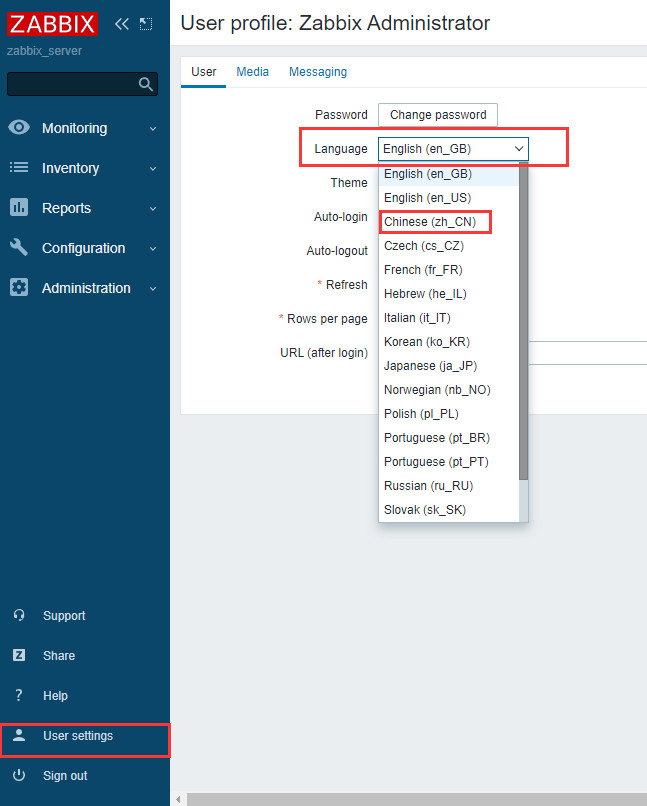The image size is (647, 806).
Task: Expand the Configuration menu chevron
Action: [x=153, y=249]
